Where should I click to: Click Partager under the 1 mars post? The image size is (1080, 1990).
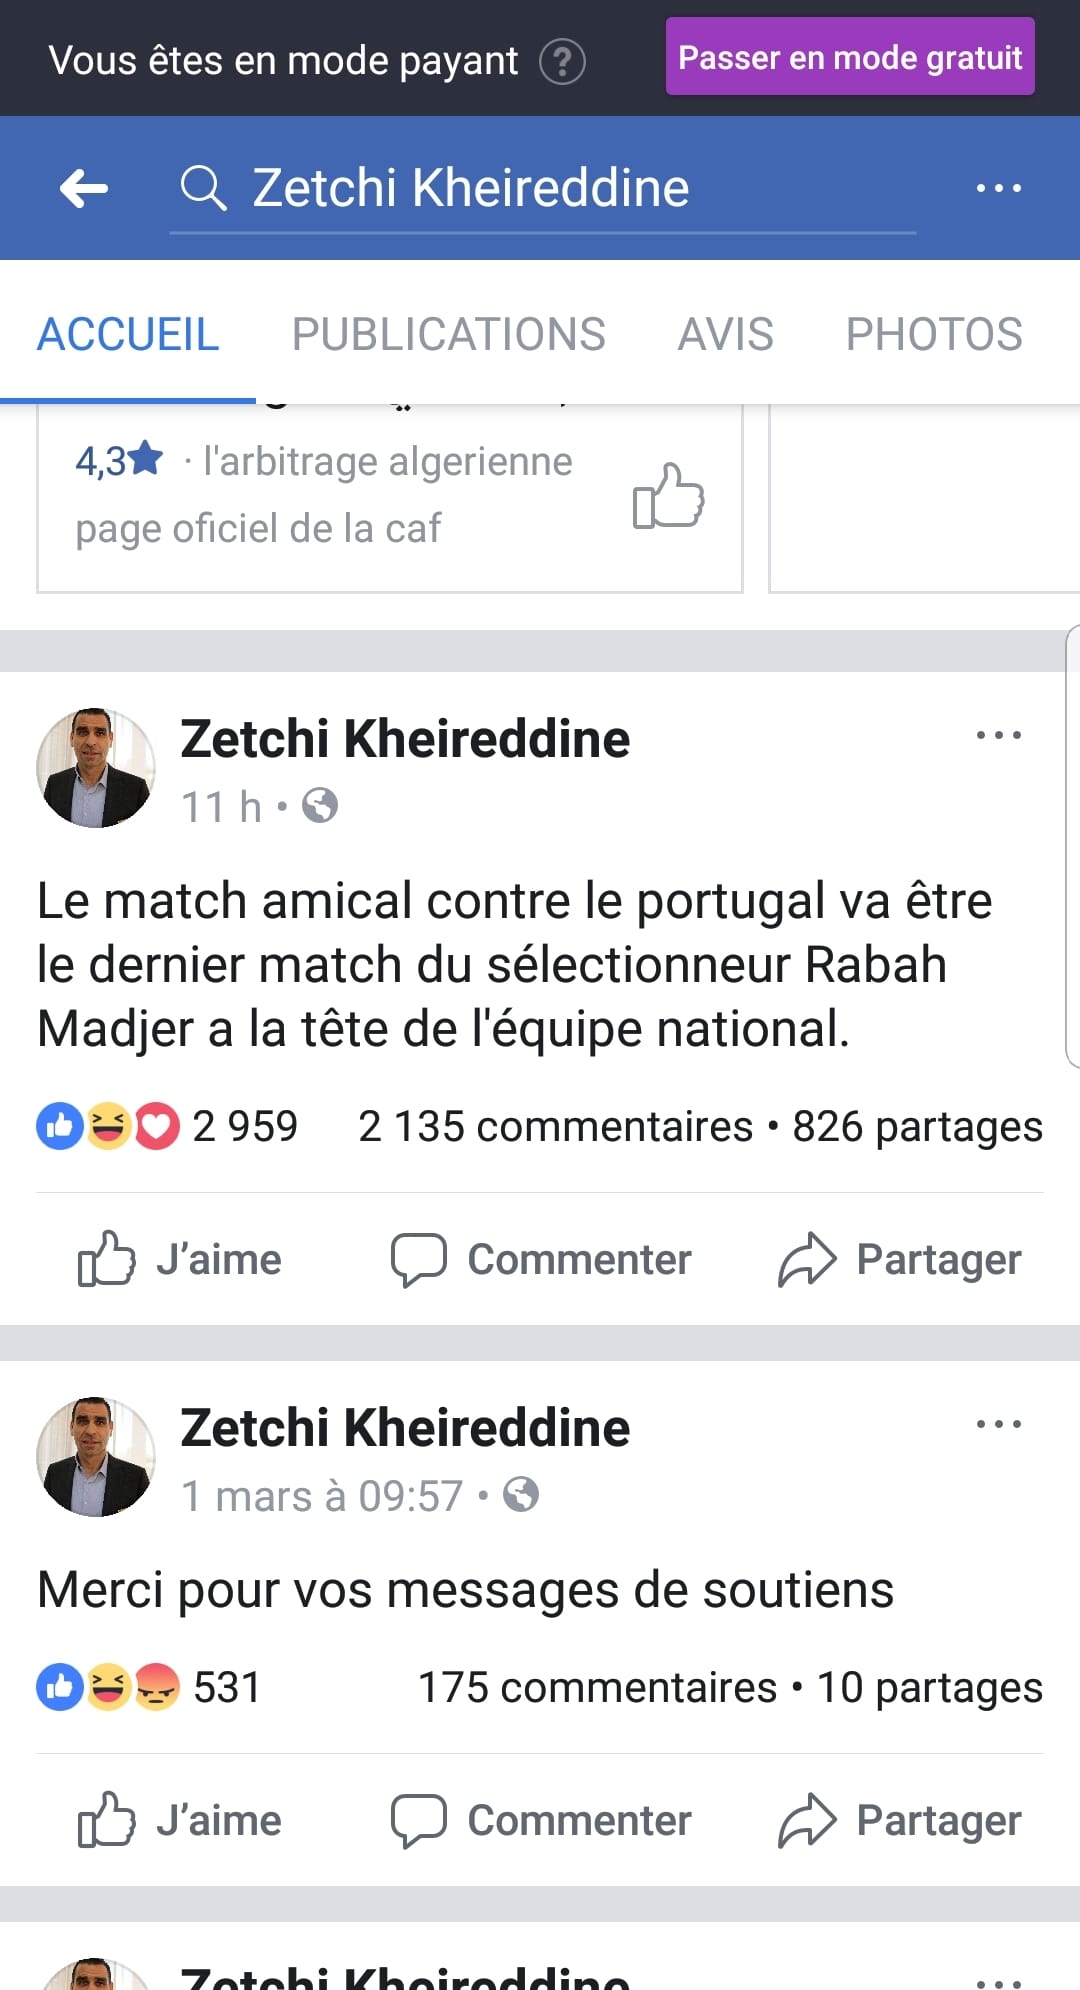pyautogui.click(x=900, y=1820)
